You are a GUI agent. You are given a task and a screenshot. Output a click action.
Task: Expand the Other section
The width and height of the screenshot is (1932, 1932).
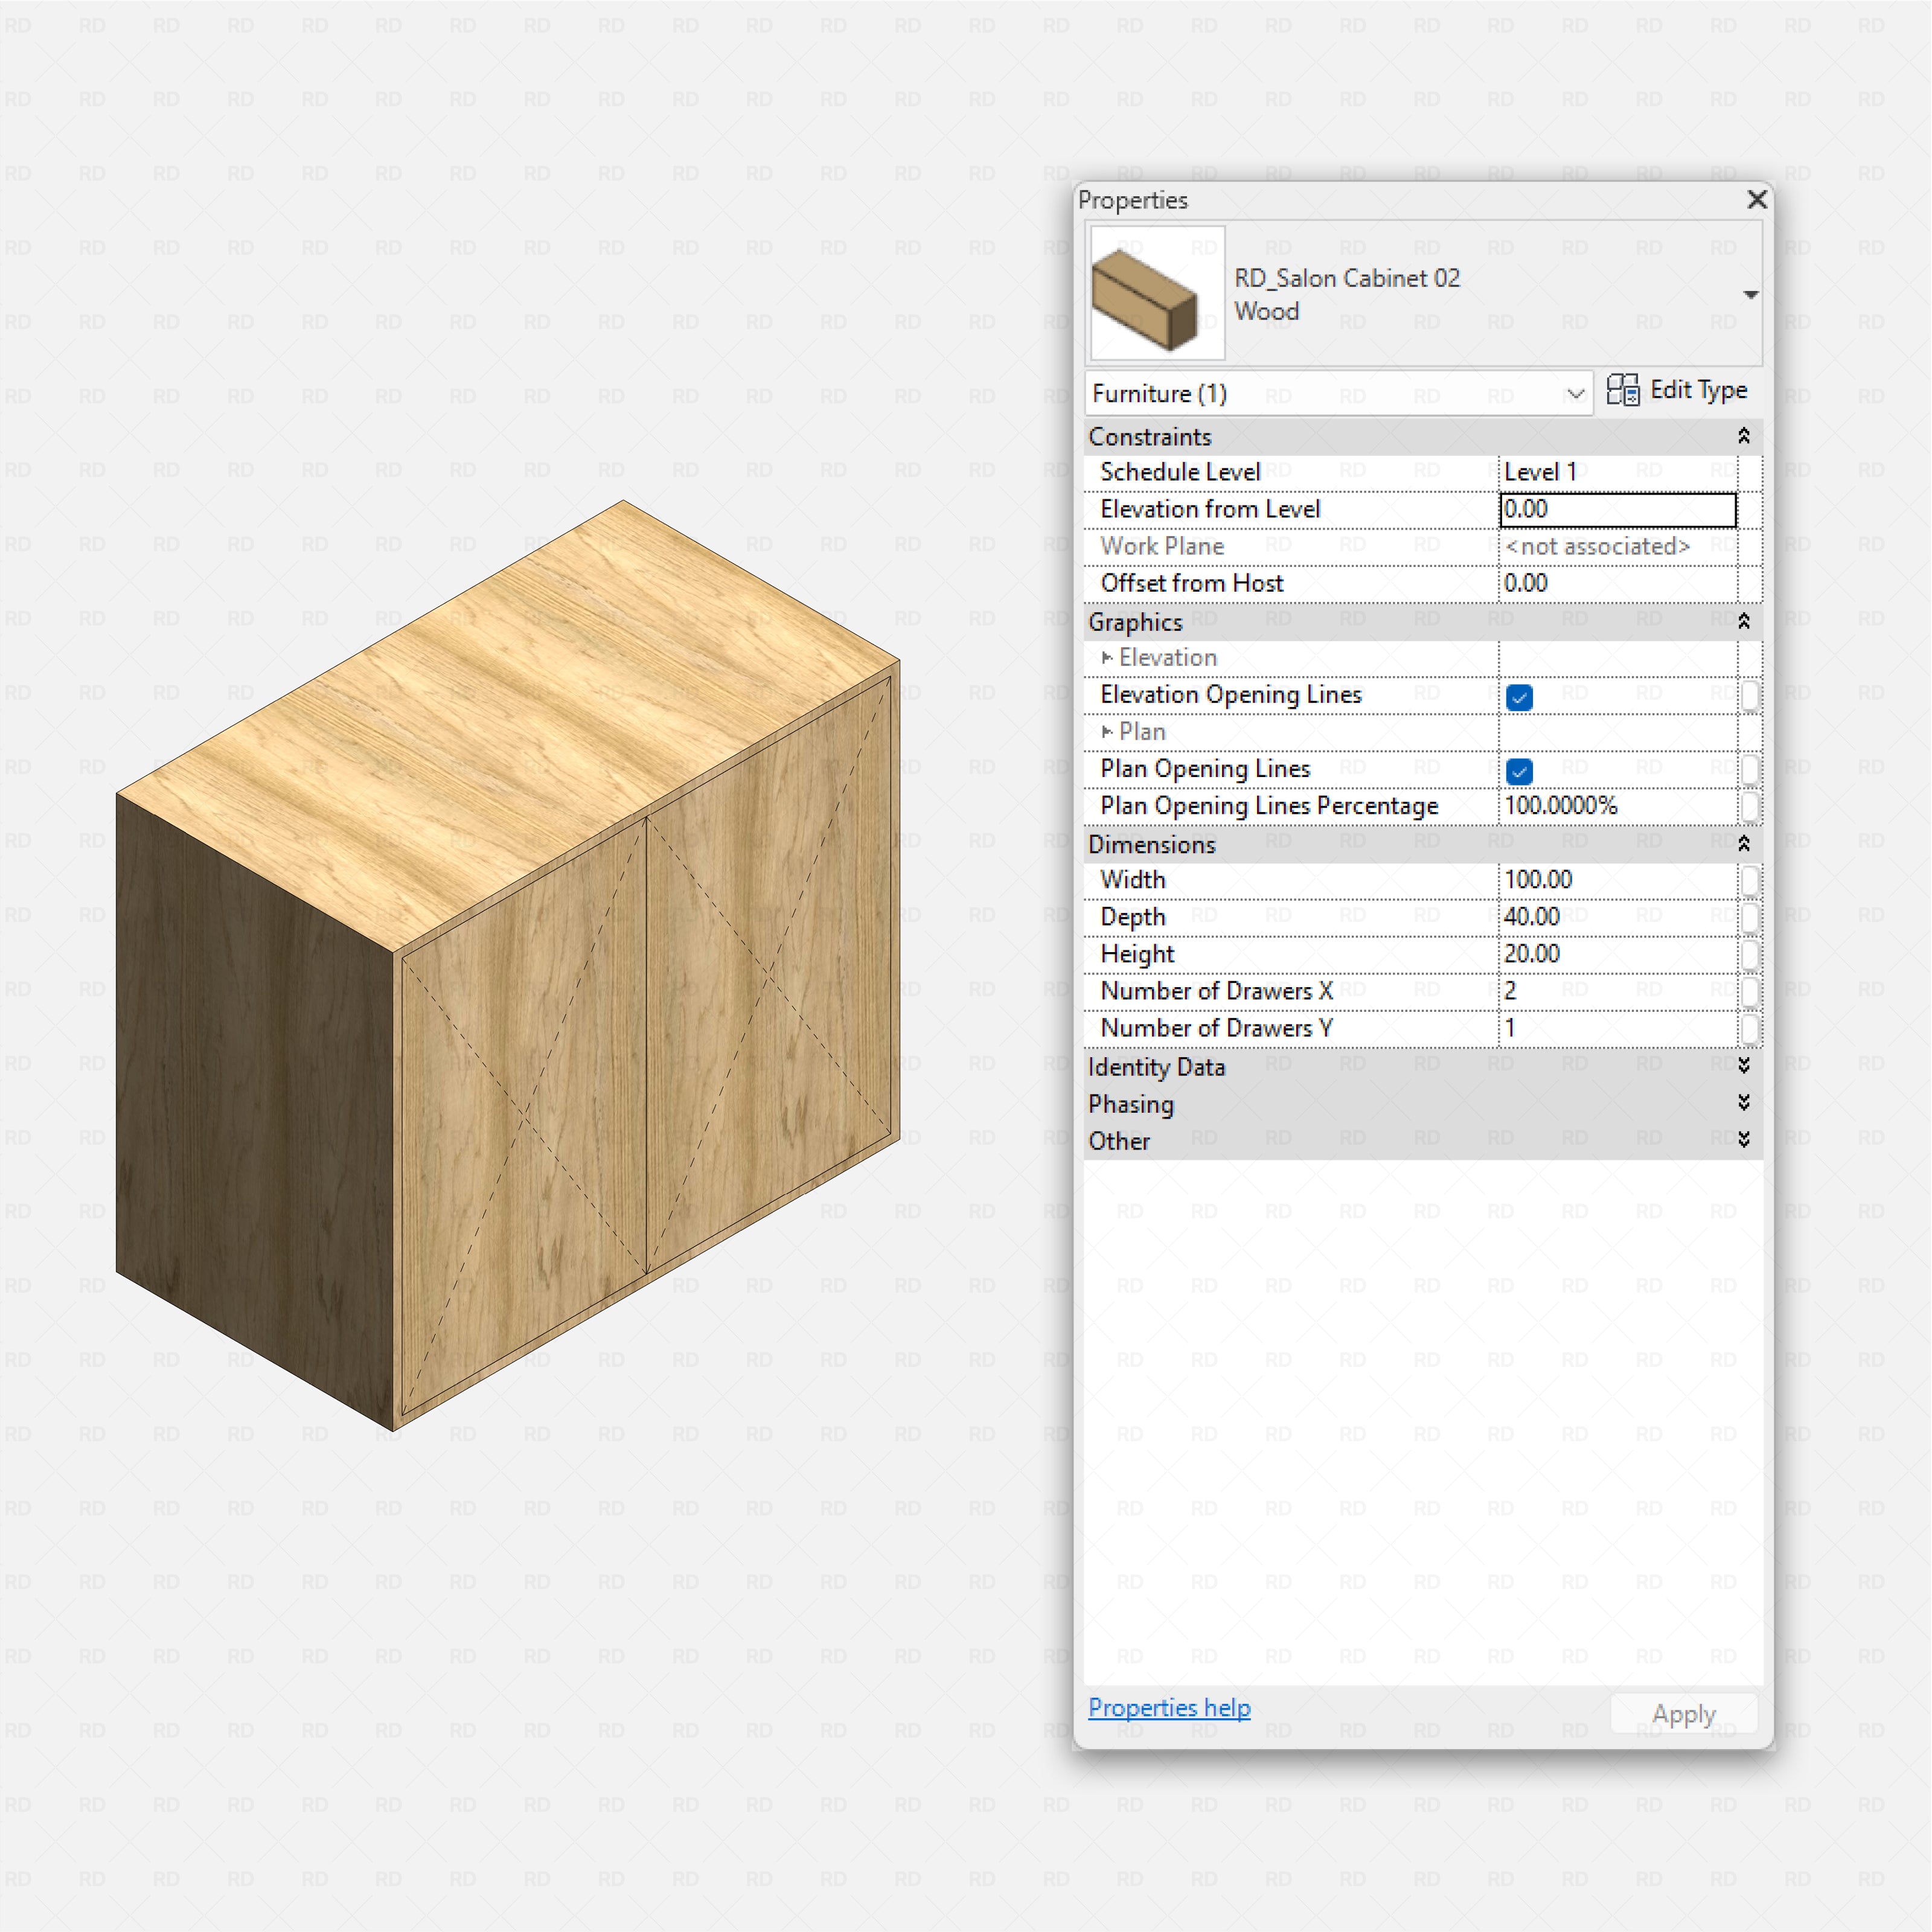(1743, 1140)
